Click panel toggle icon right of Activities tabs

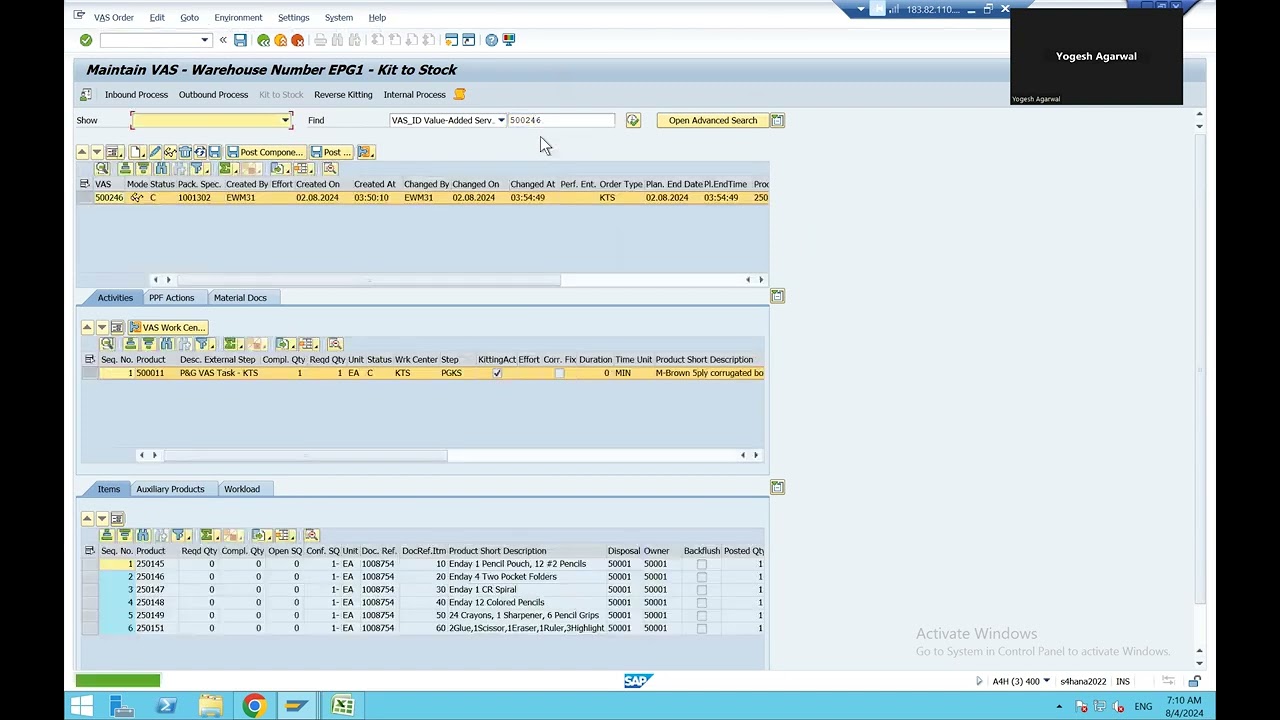[x=777, y=296]
